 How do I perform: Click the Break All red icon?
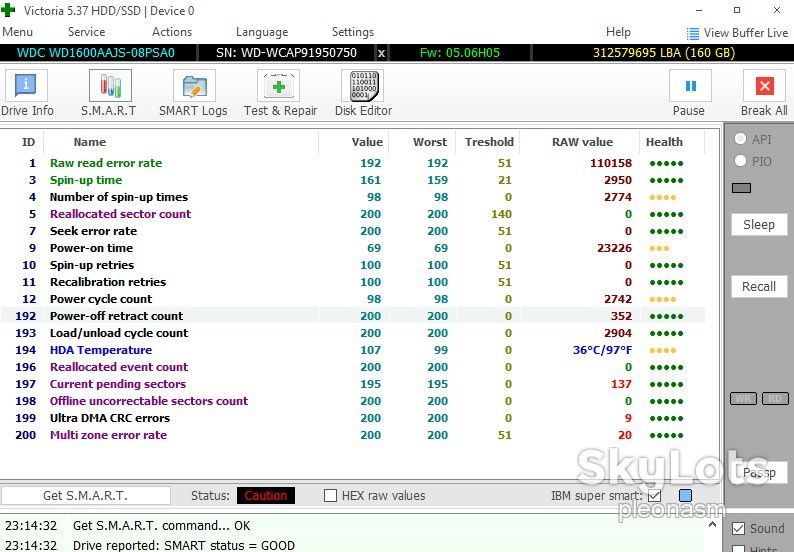click(764, 86)
